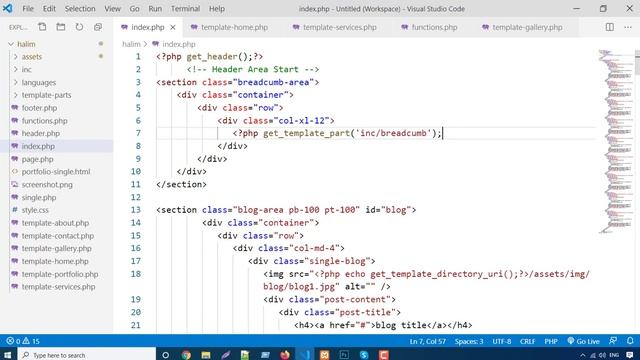Open the Run menu
Image resolution: width=640 pixels, height=360 pixels.
[x=155, y=9]
